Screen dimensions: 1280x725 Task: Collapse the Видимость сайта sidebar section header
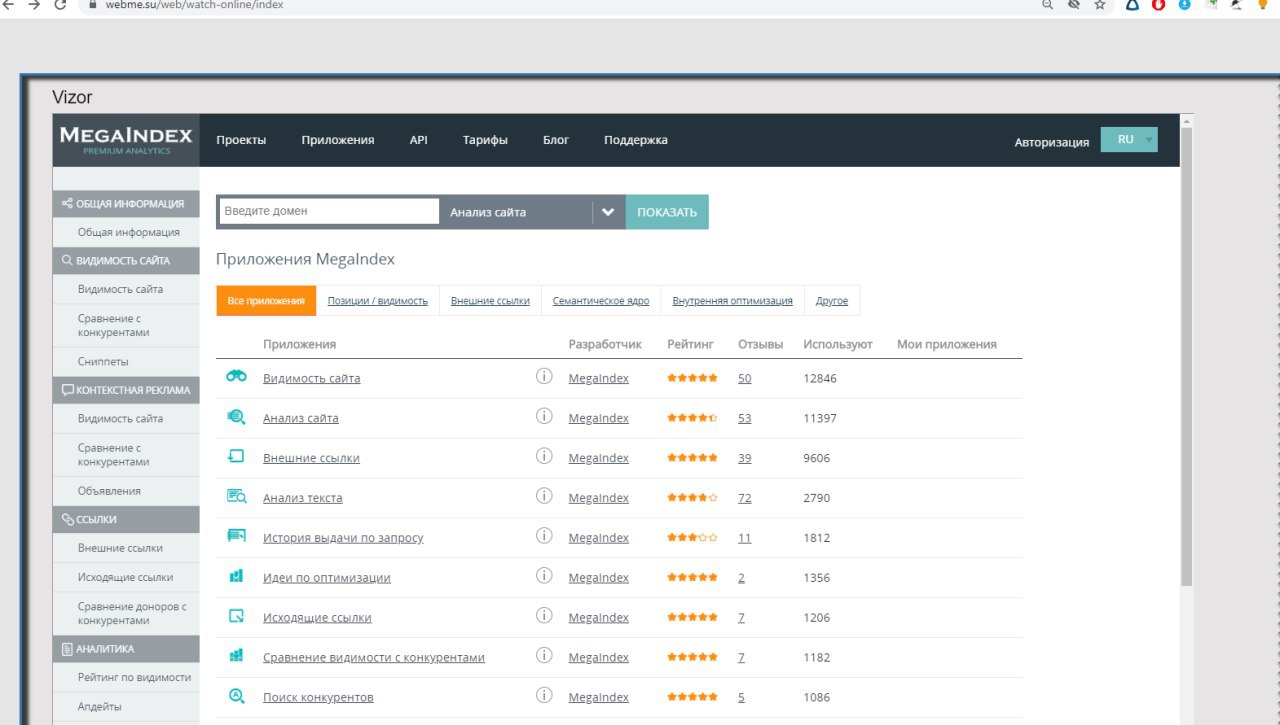click(126, 260)
